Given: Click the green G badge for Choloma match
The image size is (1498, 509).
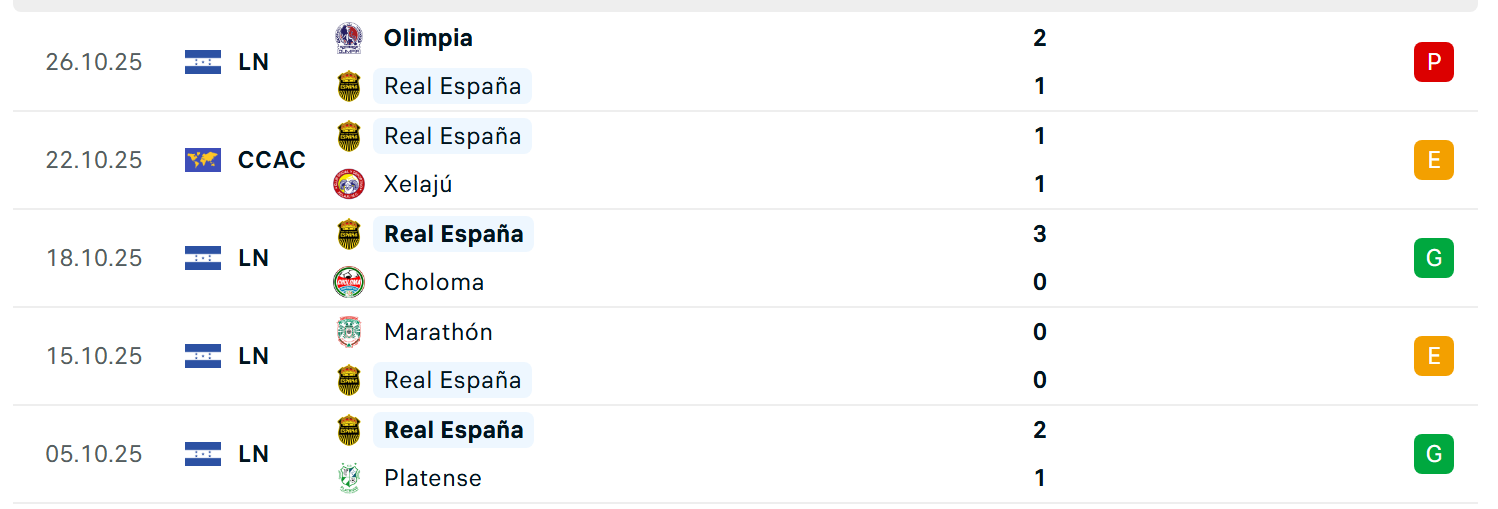Looking at the screenshot, I should [x=1433, y=258].
